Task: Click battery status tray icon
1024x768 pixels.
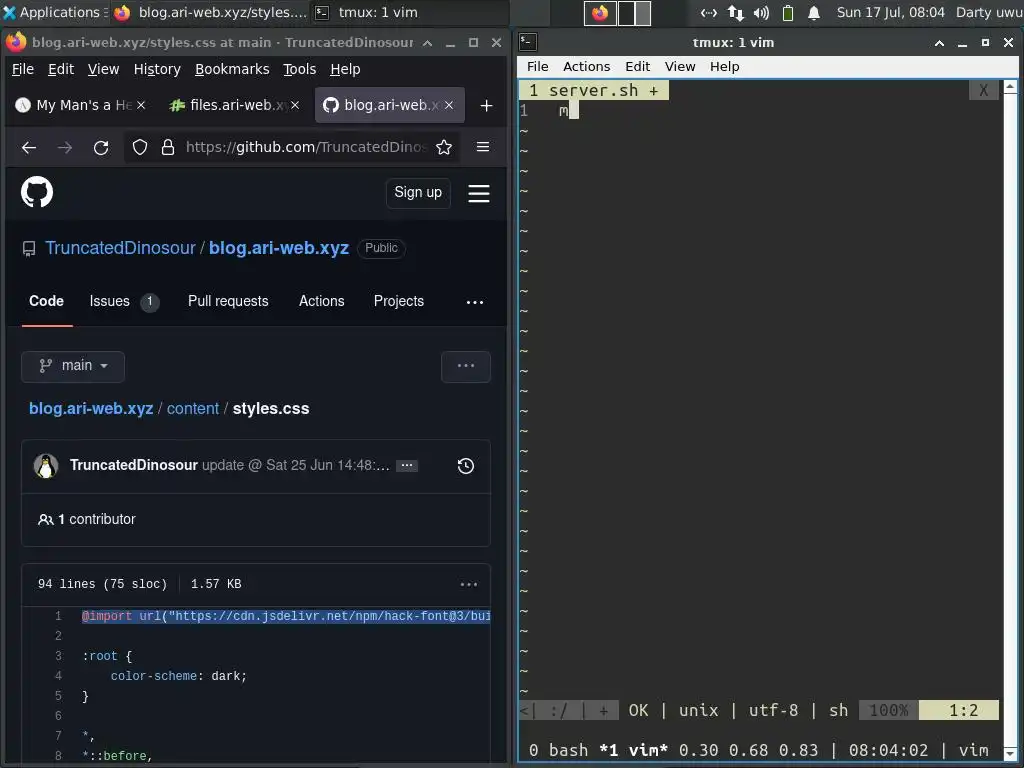Action: (x=788, y=12)
